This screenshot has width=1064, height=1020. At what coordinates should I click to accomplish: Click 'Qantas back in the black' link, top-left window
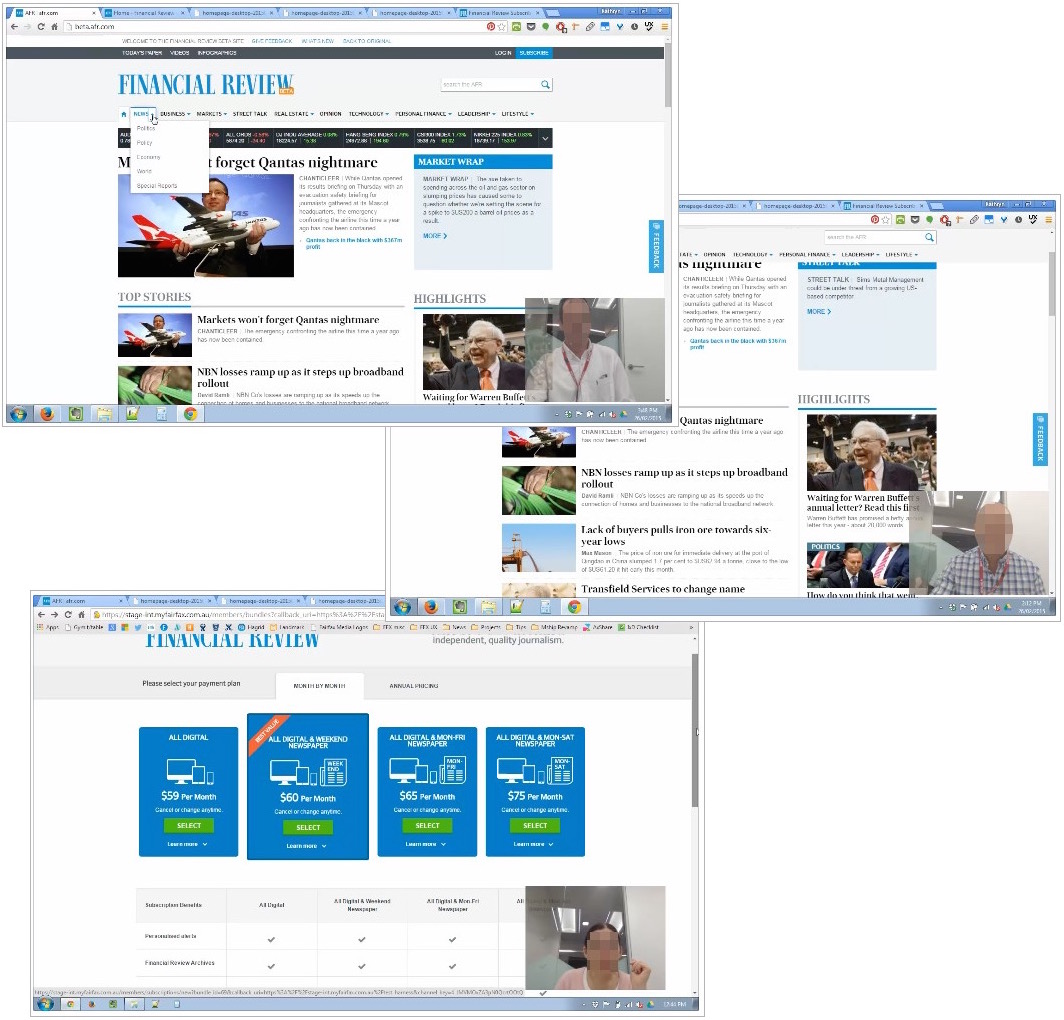[x=354, y=243]
